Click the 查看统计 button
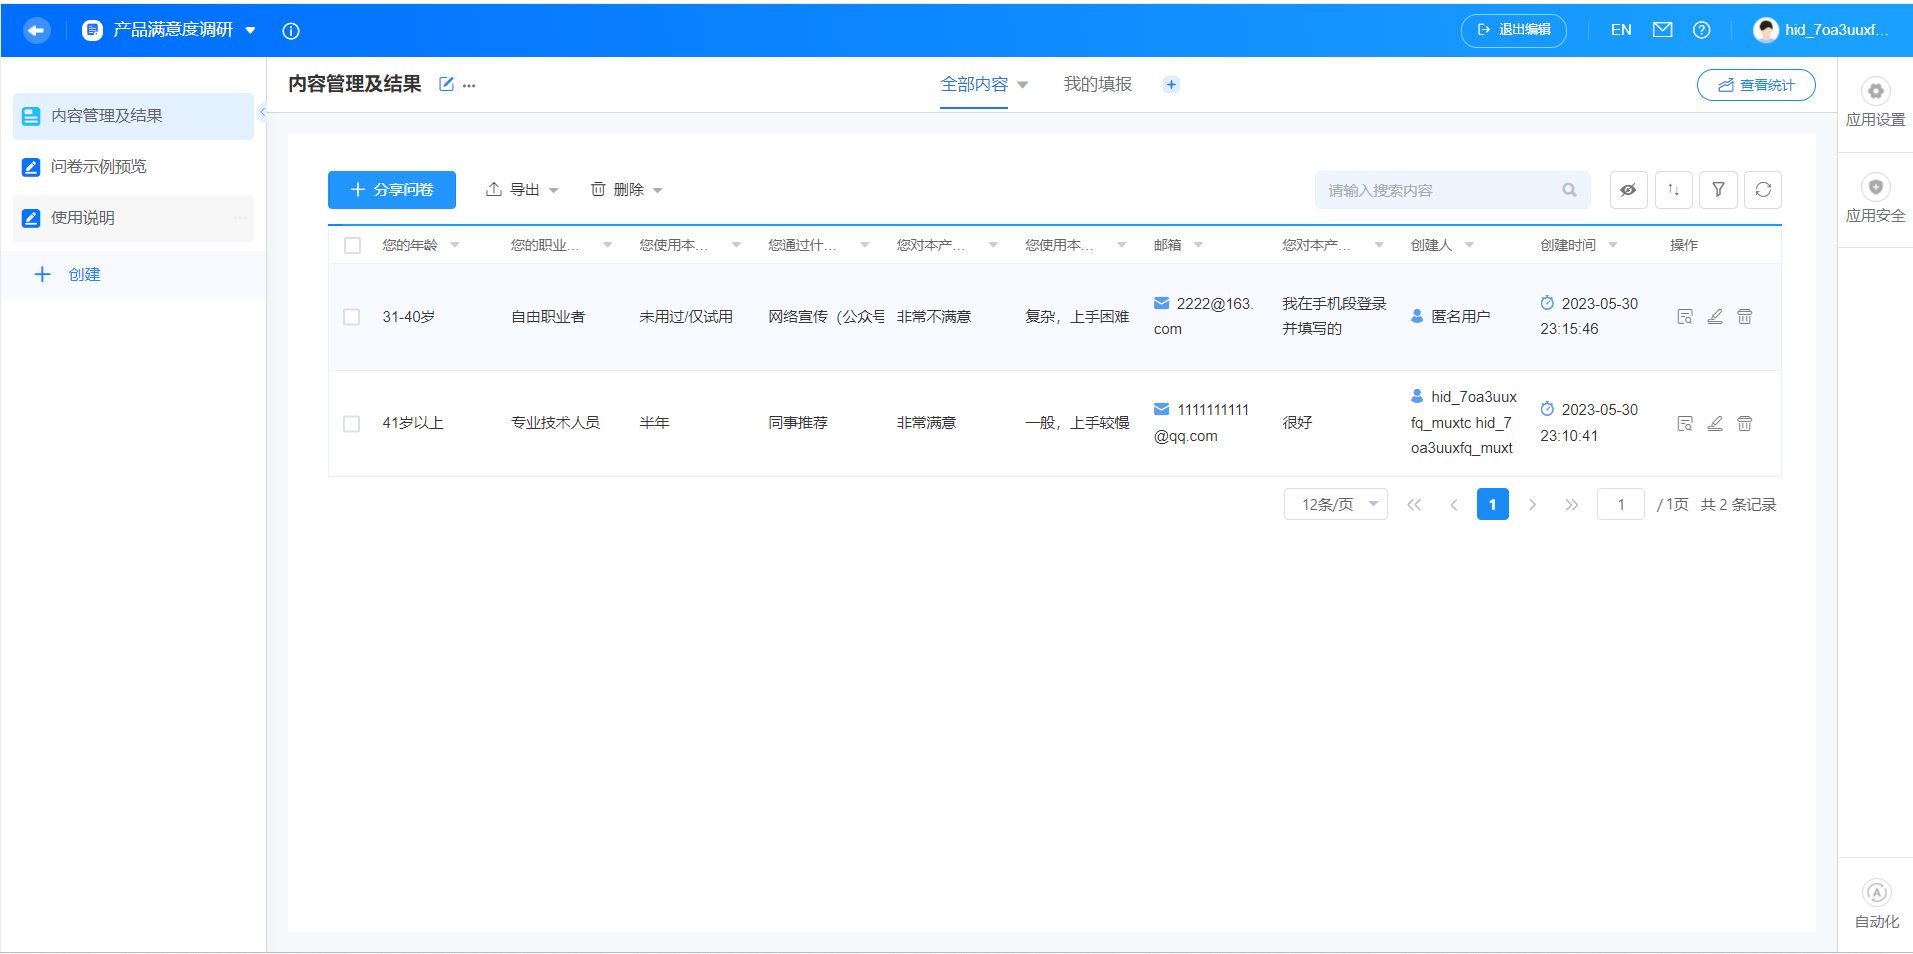This screenshot has height=954, width=1913. coord(1756,85)
